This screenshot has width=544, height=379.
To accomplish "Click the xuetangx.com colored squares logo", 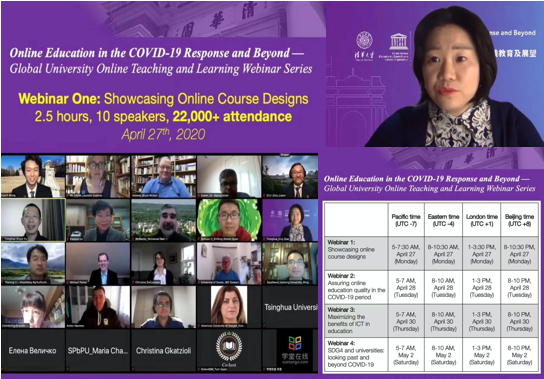I will tap(295, 343).
